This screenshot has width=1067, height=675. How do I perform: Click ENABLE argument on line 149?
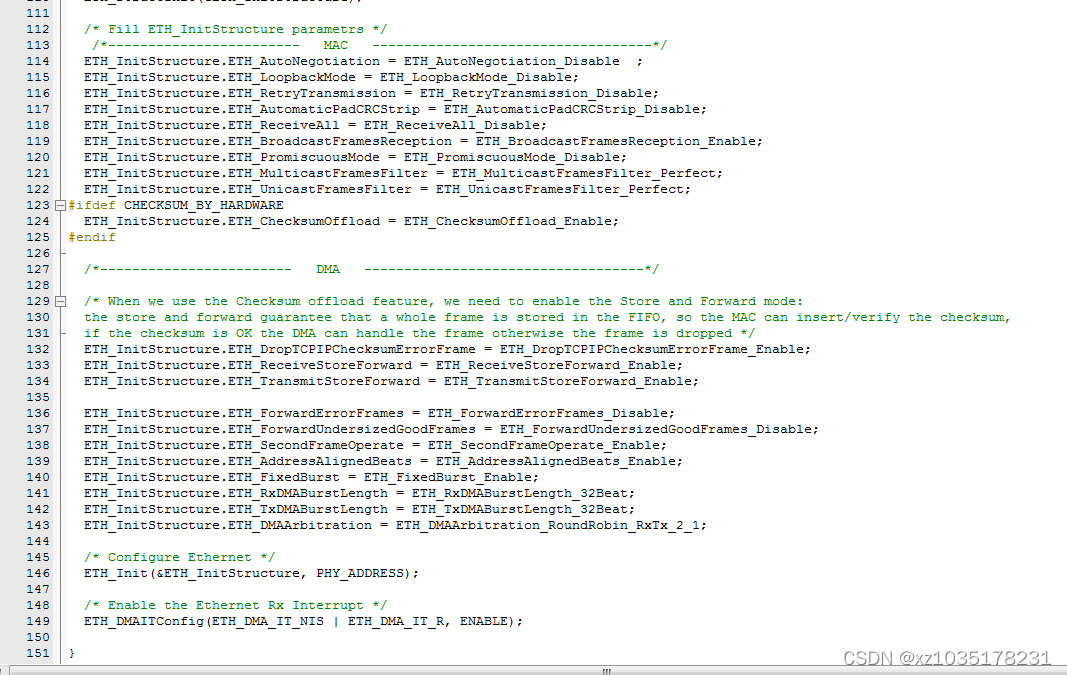tap(483, 621)
